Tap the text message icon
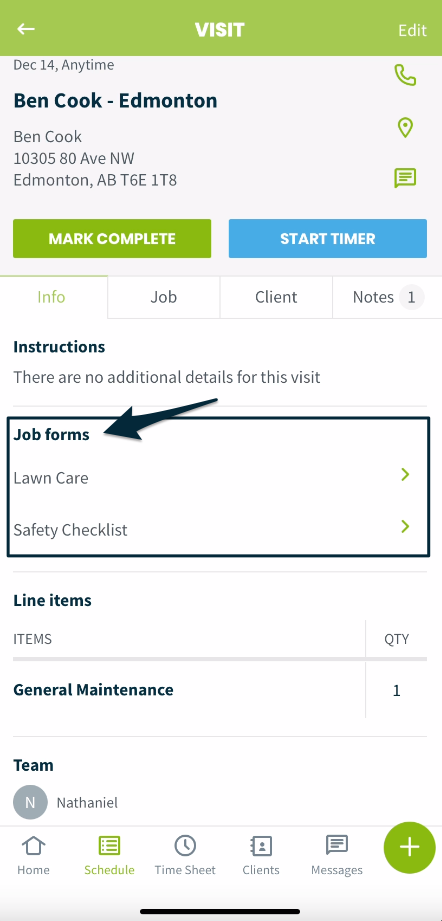This screenshot has width=442, height=921. [405, 178]
